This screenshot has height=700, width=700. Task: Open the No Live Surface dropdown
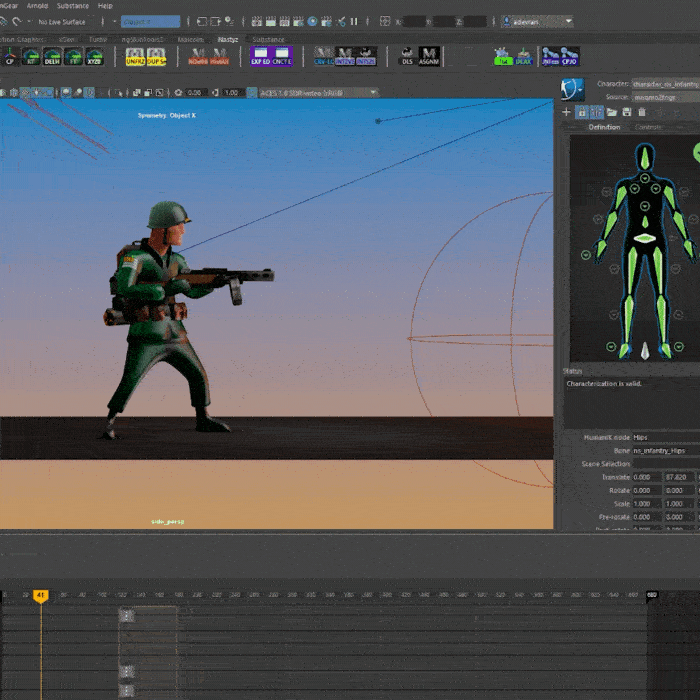coord(62,21)
